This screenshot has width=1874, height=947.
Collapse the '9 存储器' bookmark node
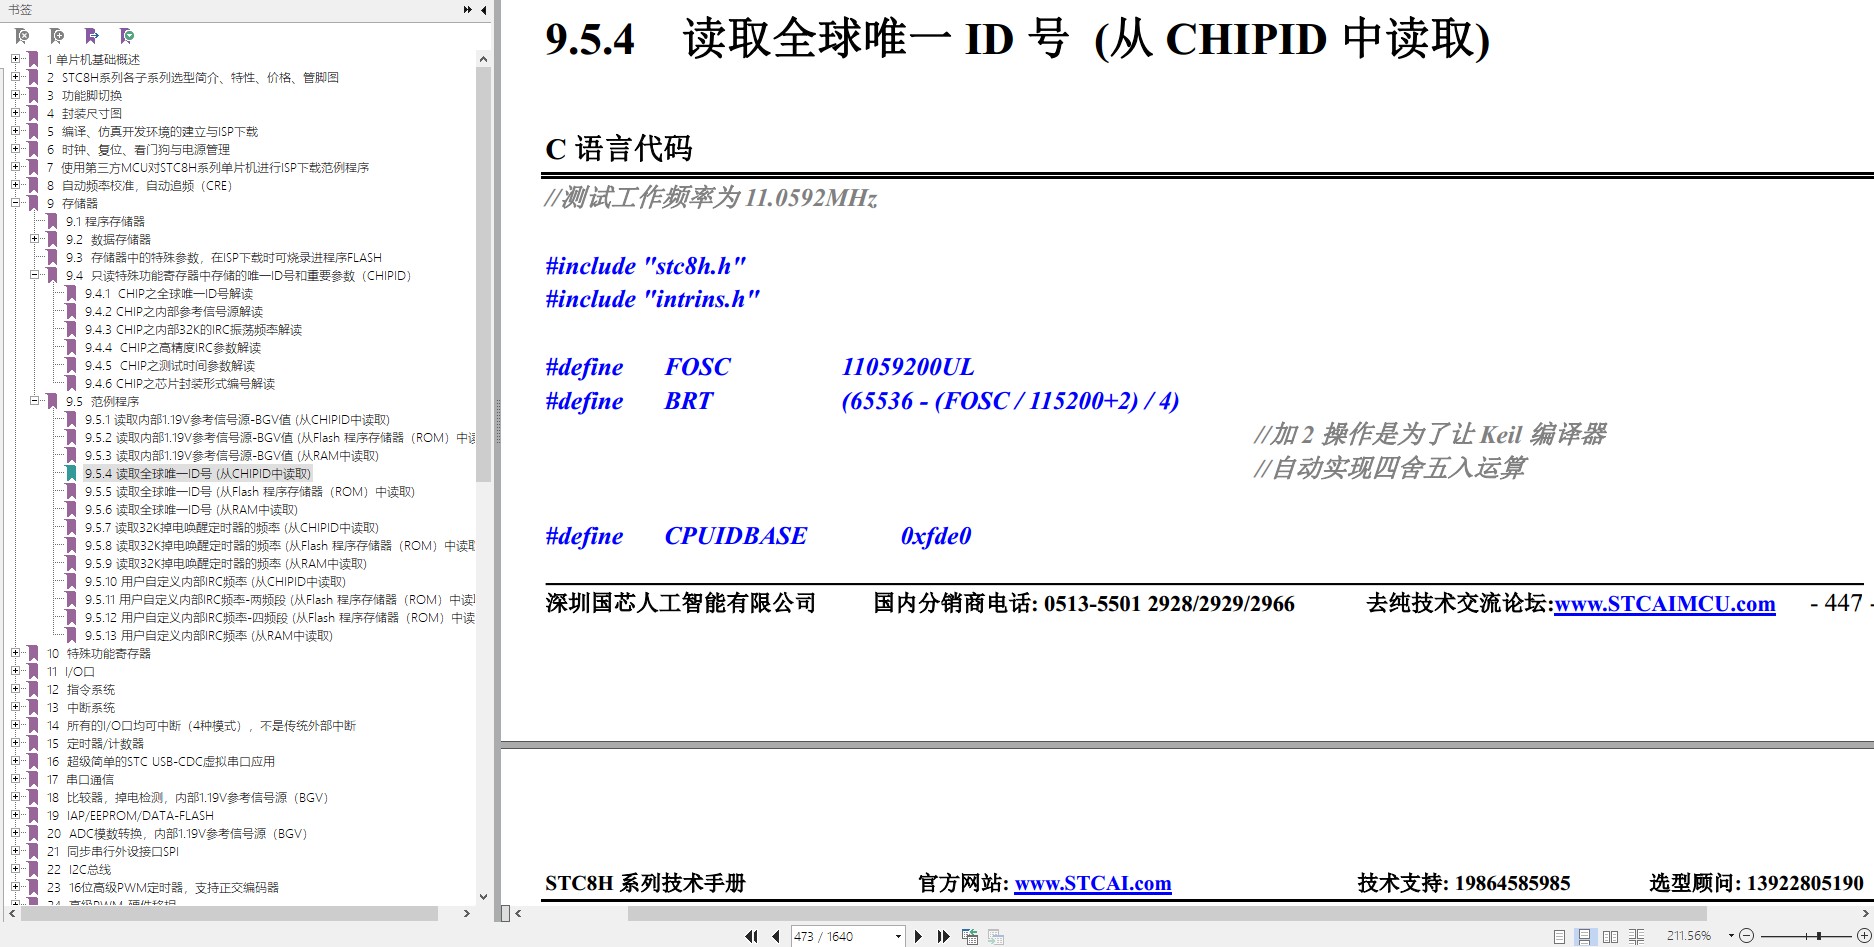tap(15, 203)
